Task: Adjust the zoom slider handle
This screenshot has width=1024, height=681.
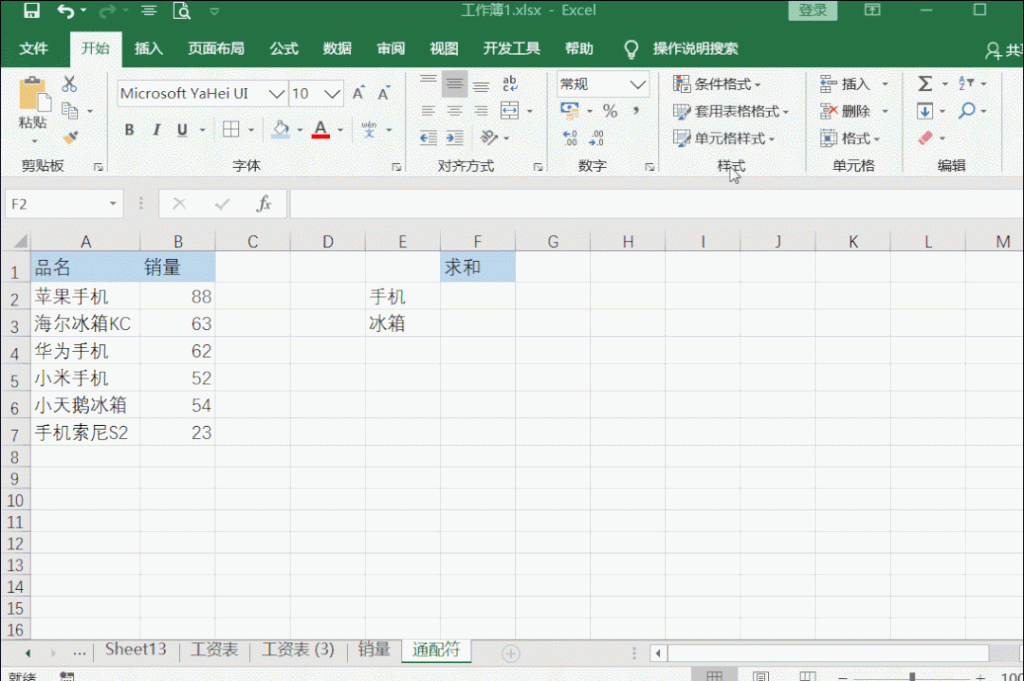Action: [912, 677]
